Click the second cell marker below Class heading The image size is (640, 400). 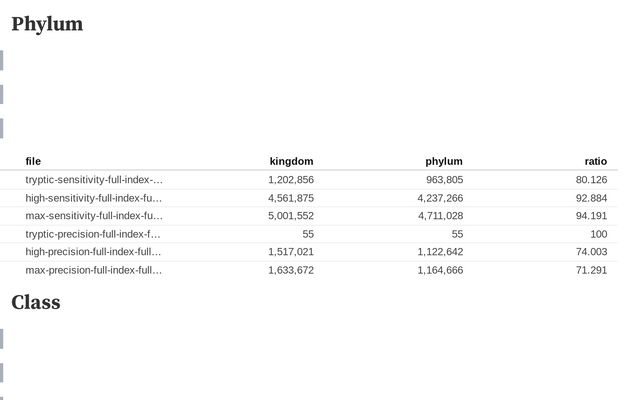click(2, 372)
